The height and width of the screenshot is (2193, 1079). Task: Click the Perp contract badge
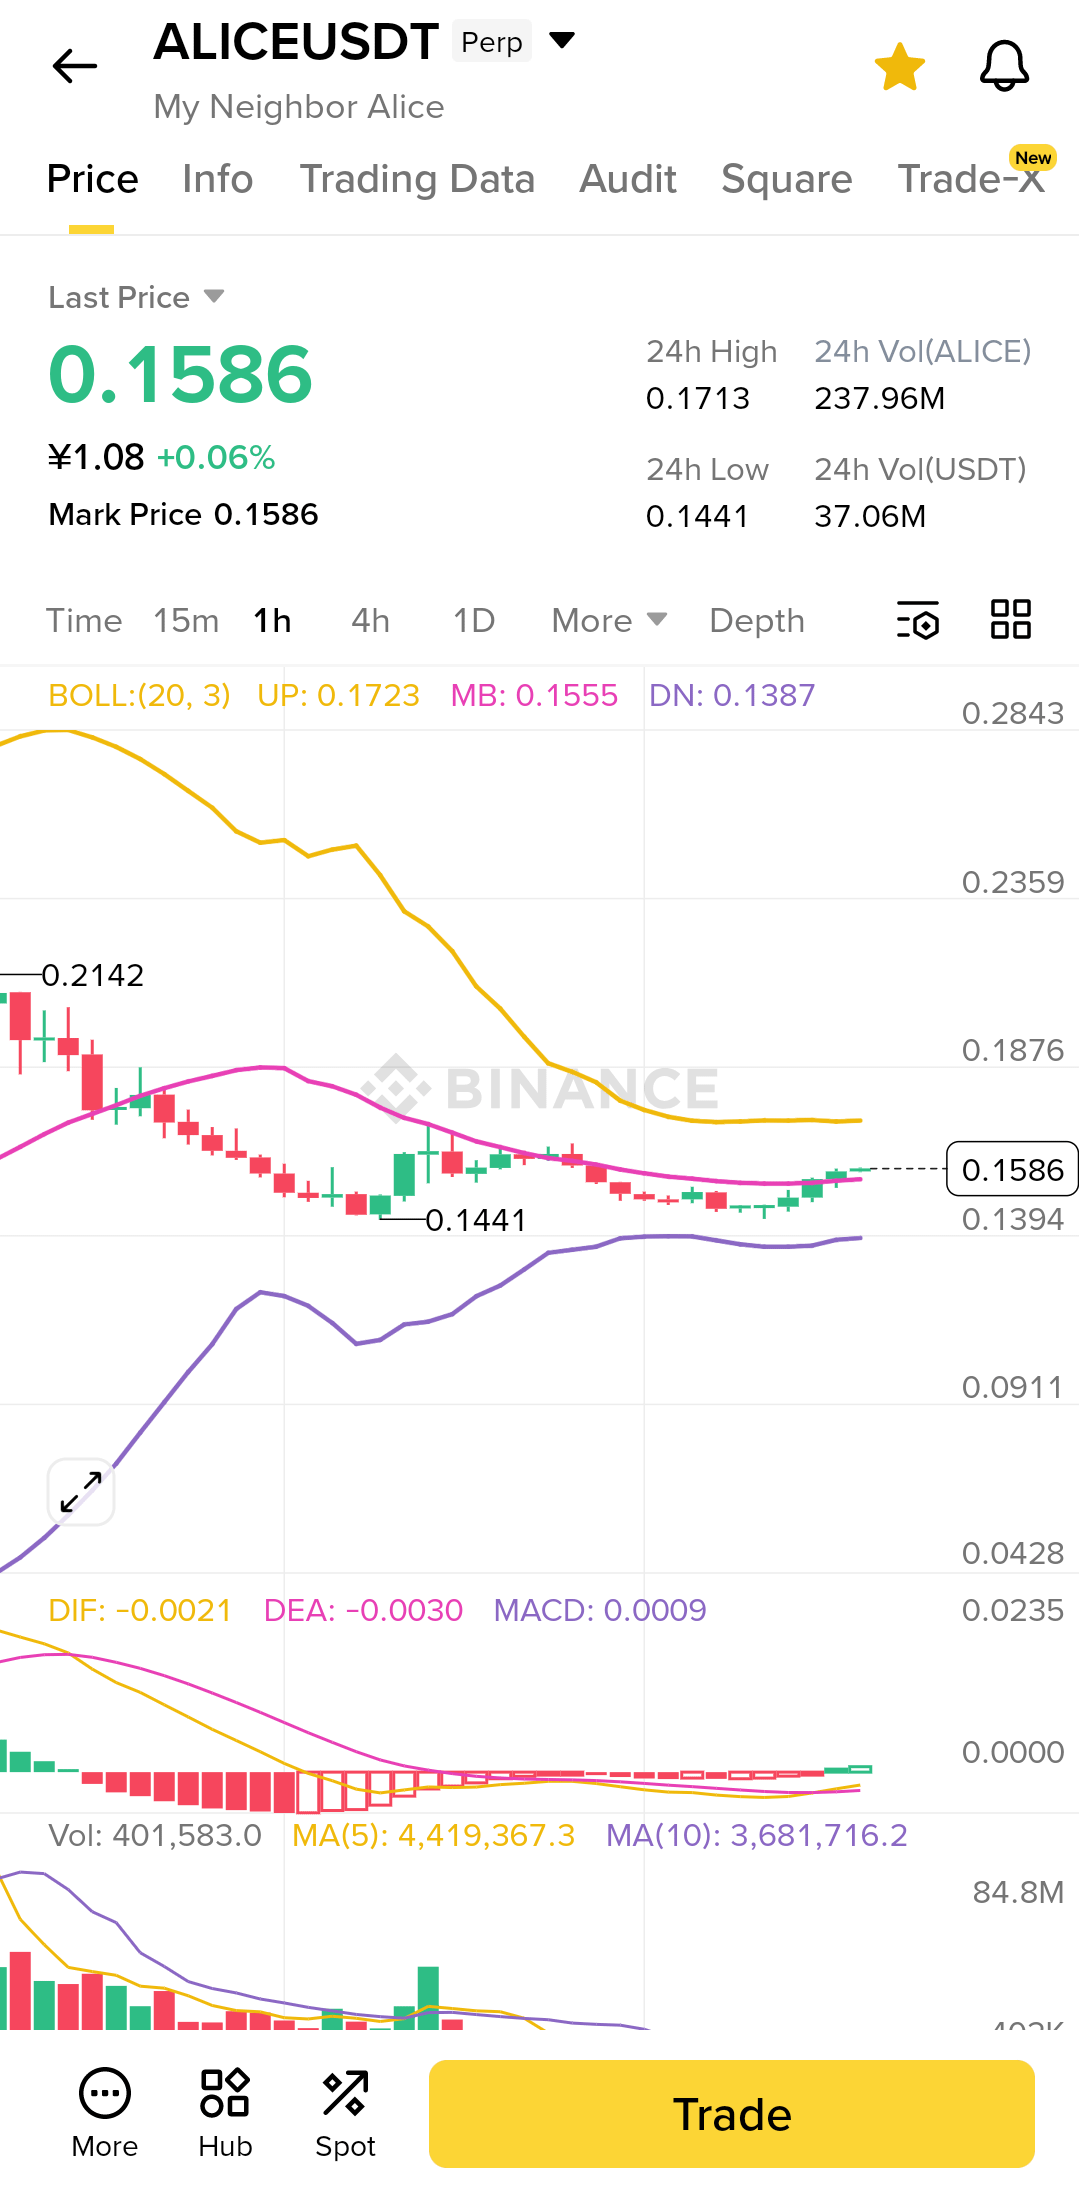[491, 42]
